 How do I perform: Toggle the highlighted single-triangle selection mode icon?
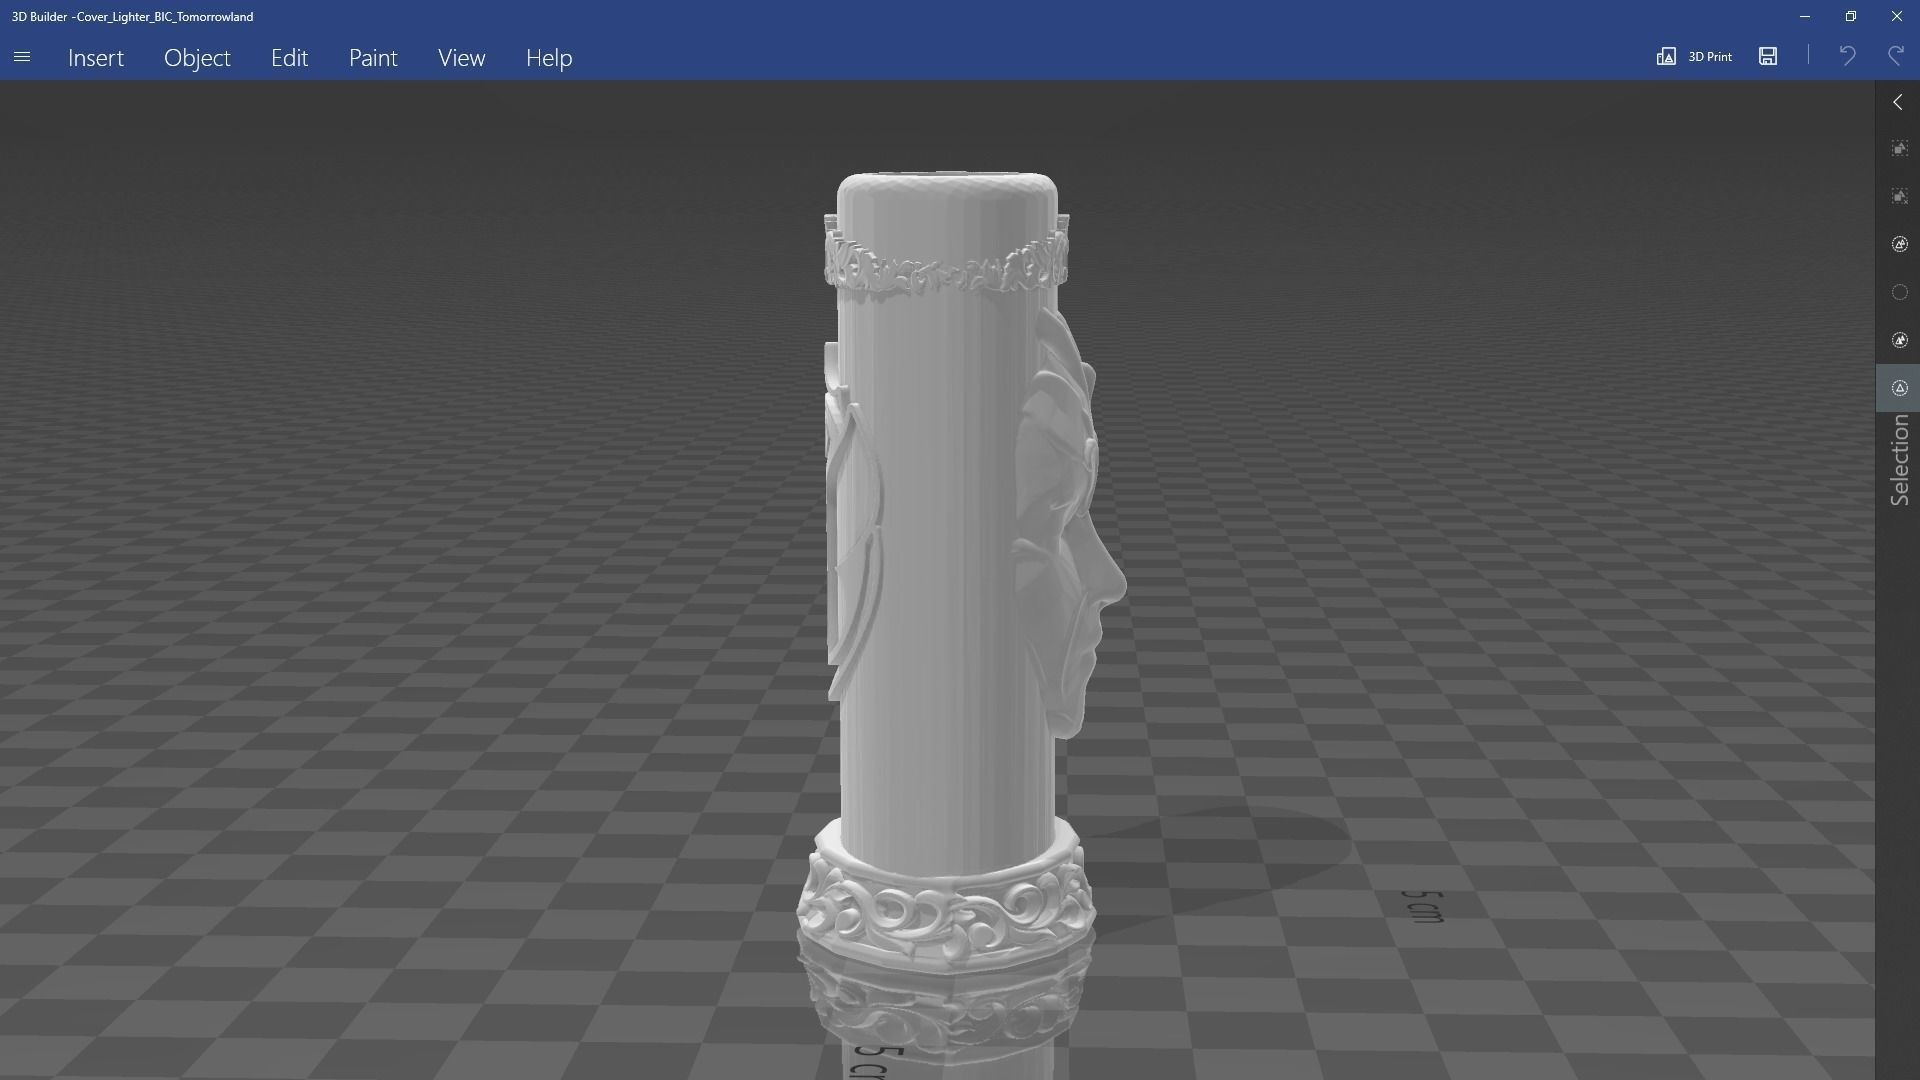click(1899, 388)
